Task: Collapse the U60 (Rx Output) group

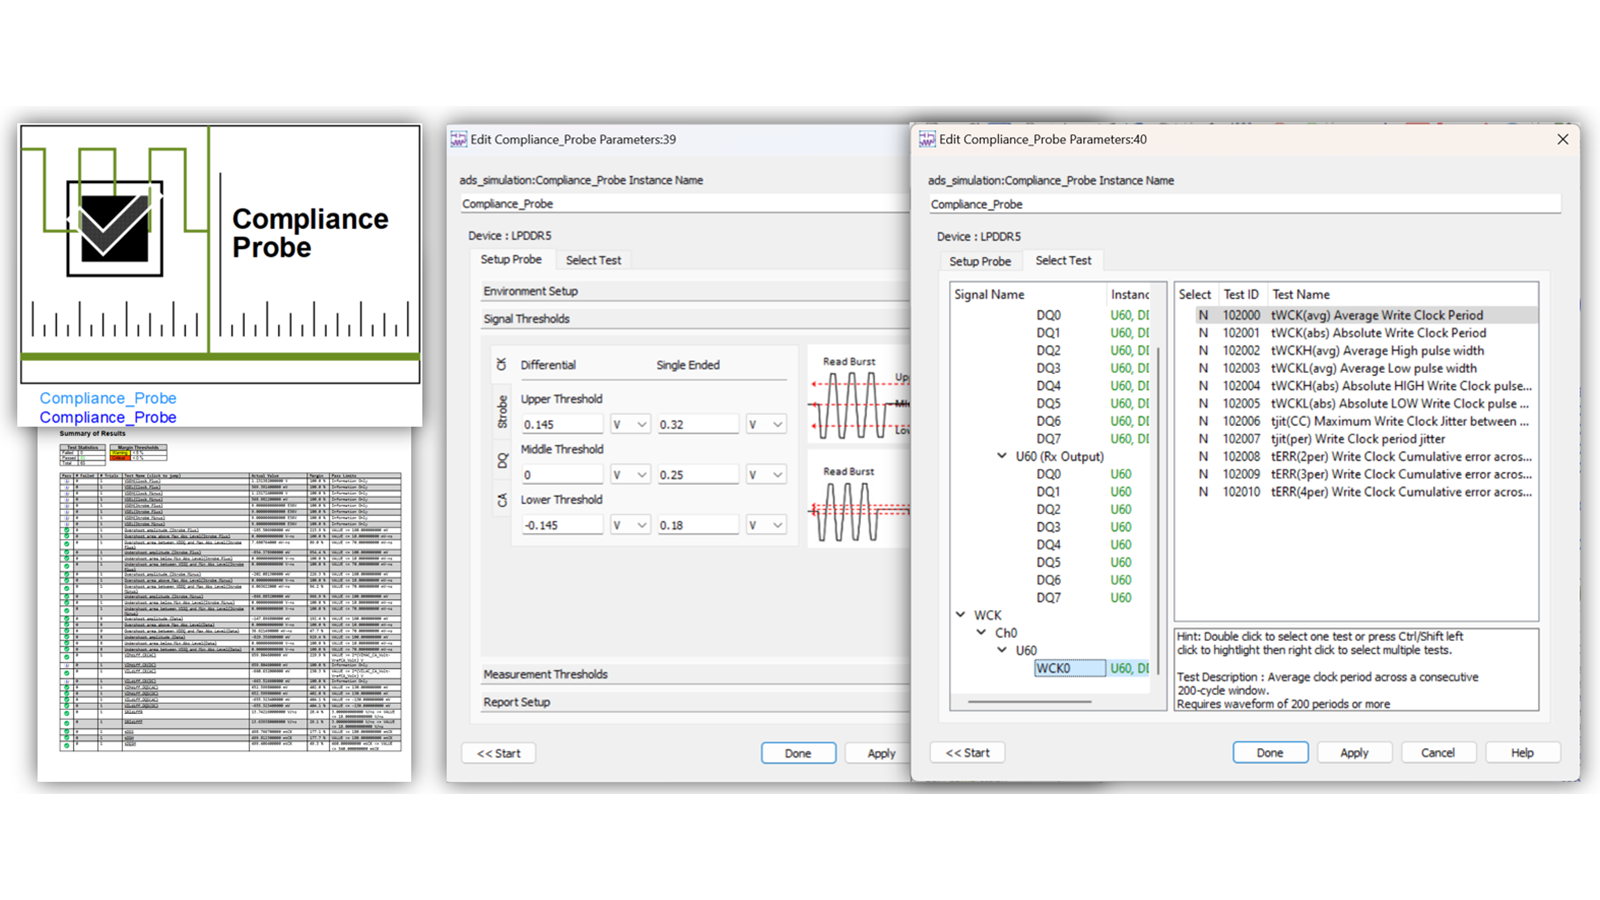Action: [x=1002, y=456]
